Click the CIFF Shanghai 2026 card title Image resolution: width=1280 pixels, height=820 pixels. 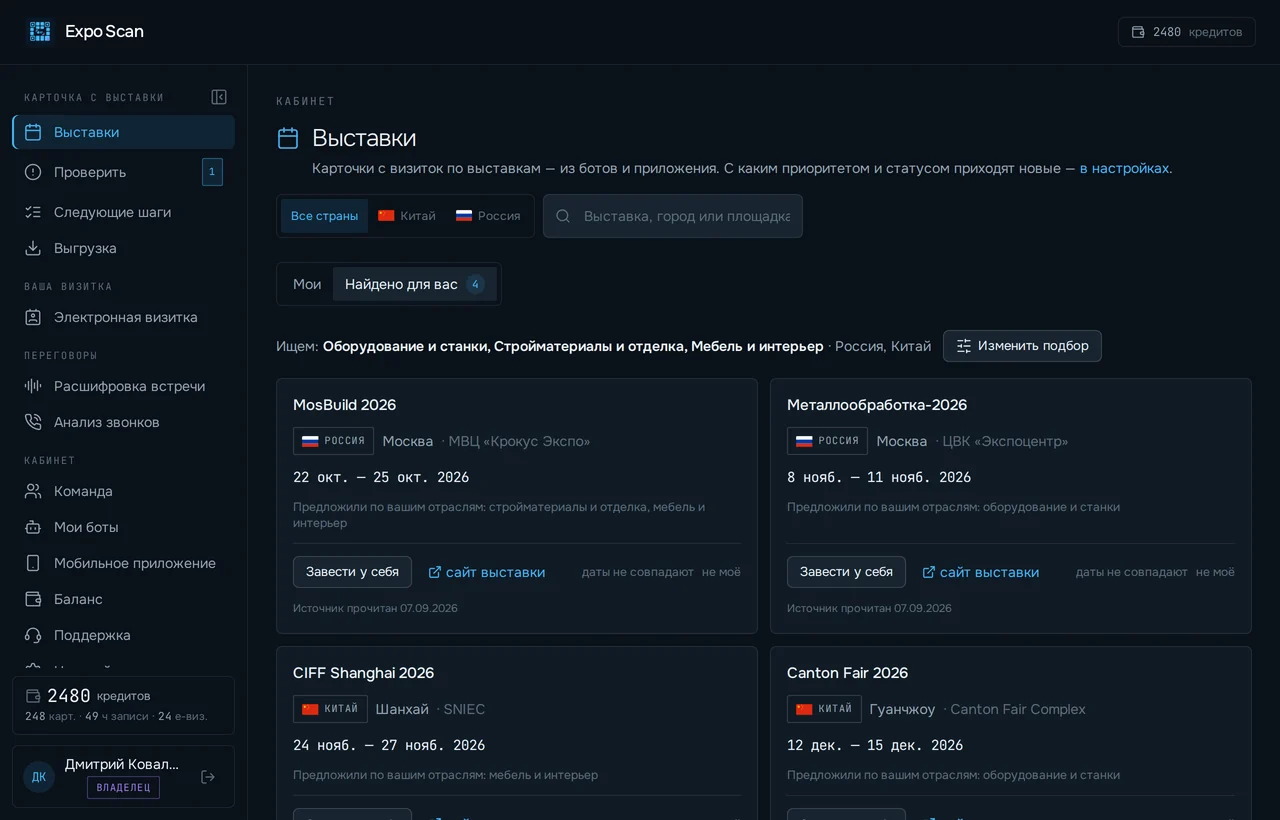[x=363, y=673]
